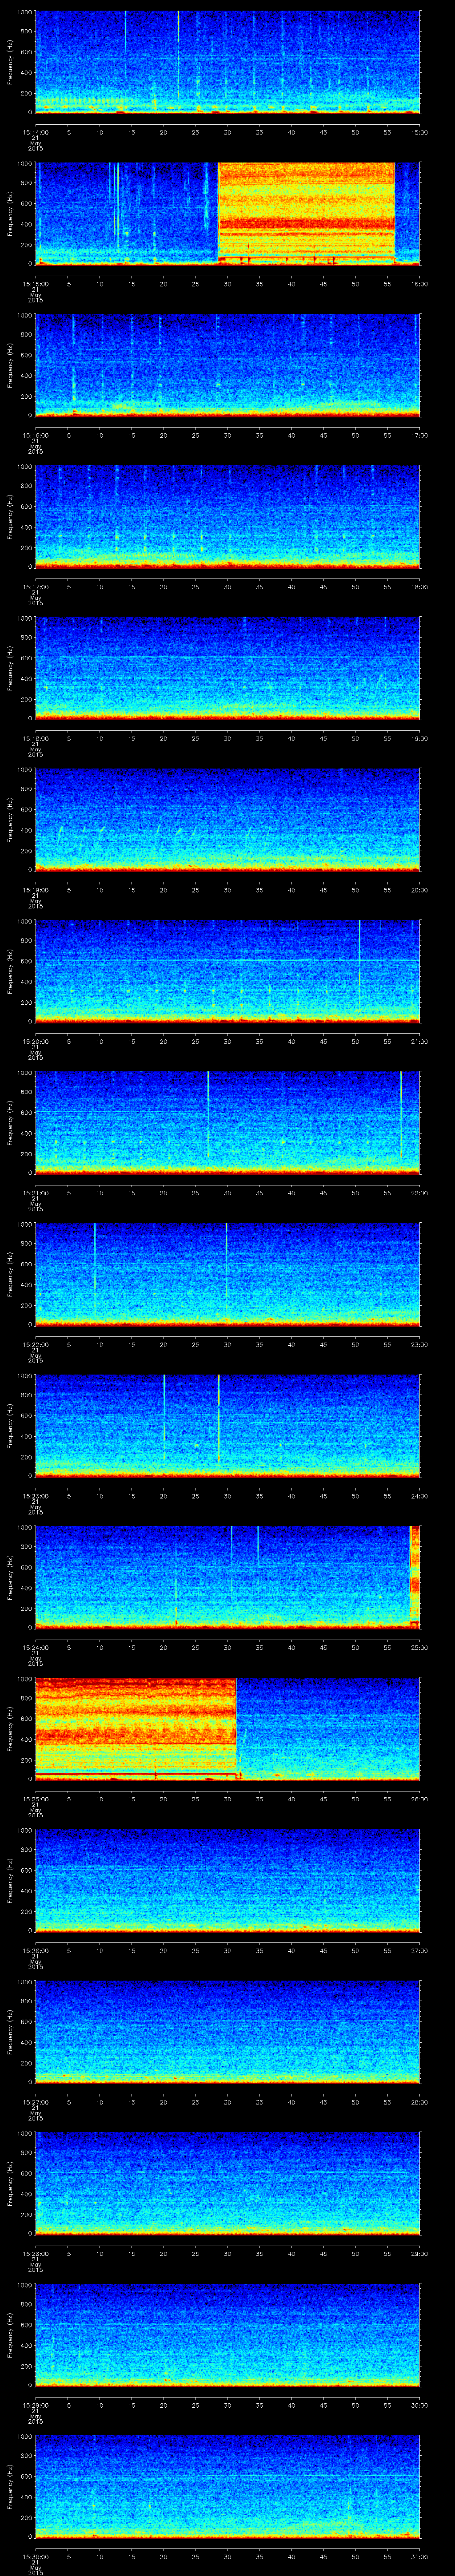The image size is (455, 2576).
Task: Click the '15:21:00' start time label
Action: (35, 1193)
